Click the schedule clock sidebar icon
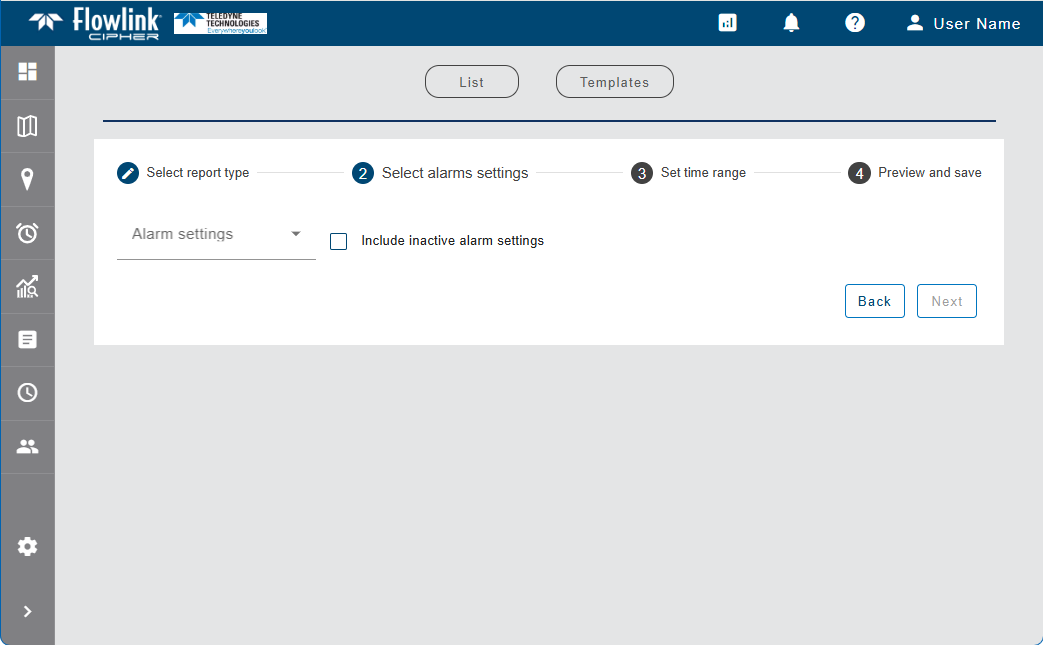Screen dimensions: 1043x645 pyautogui.click(x=27, y=393)
